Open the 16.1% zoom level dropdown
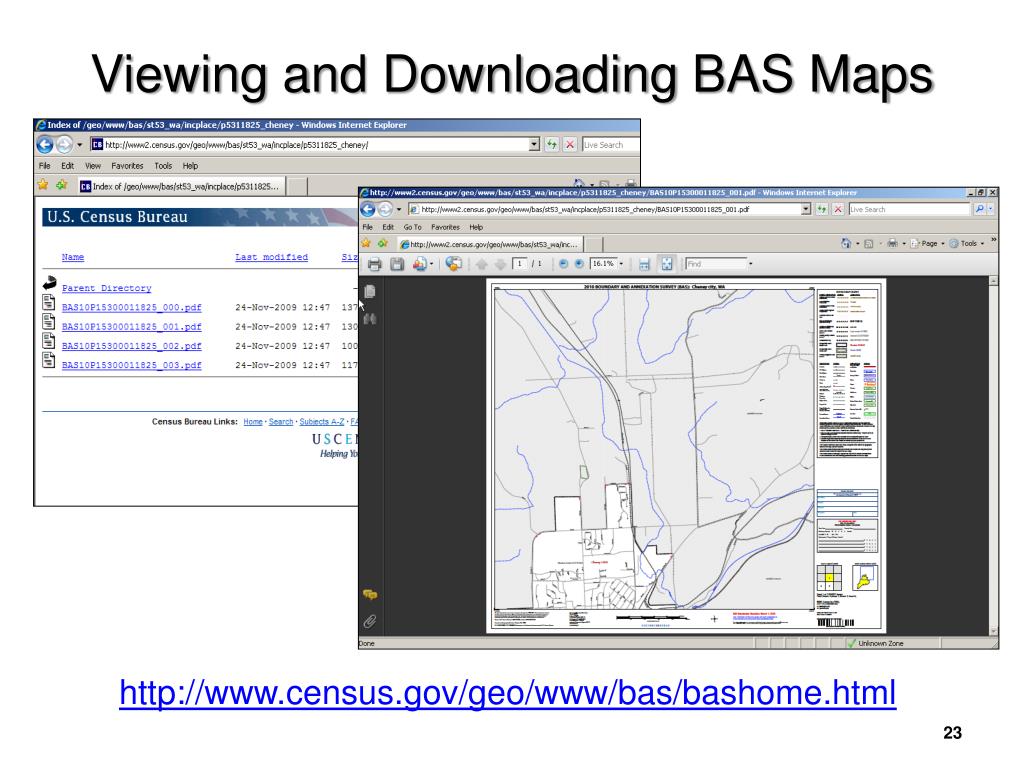This screenshot has width=1024, height=768. click(x=621, y=264)
